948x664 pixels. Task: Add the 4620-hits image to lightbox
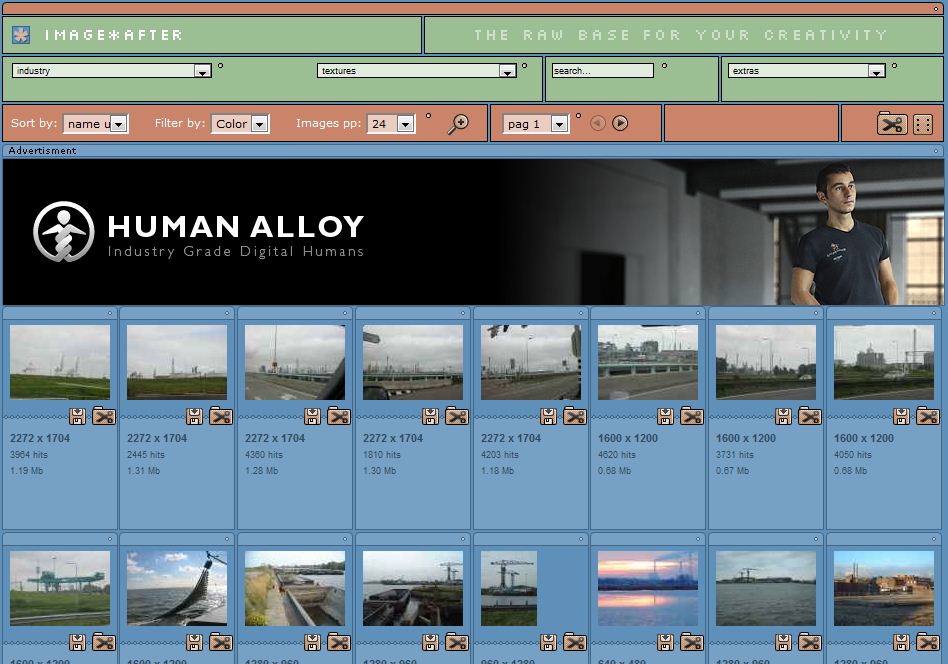tap(692, 416)
